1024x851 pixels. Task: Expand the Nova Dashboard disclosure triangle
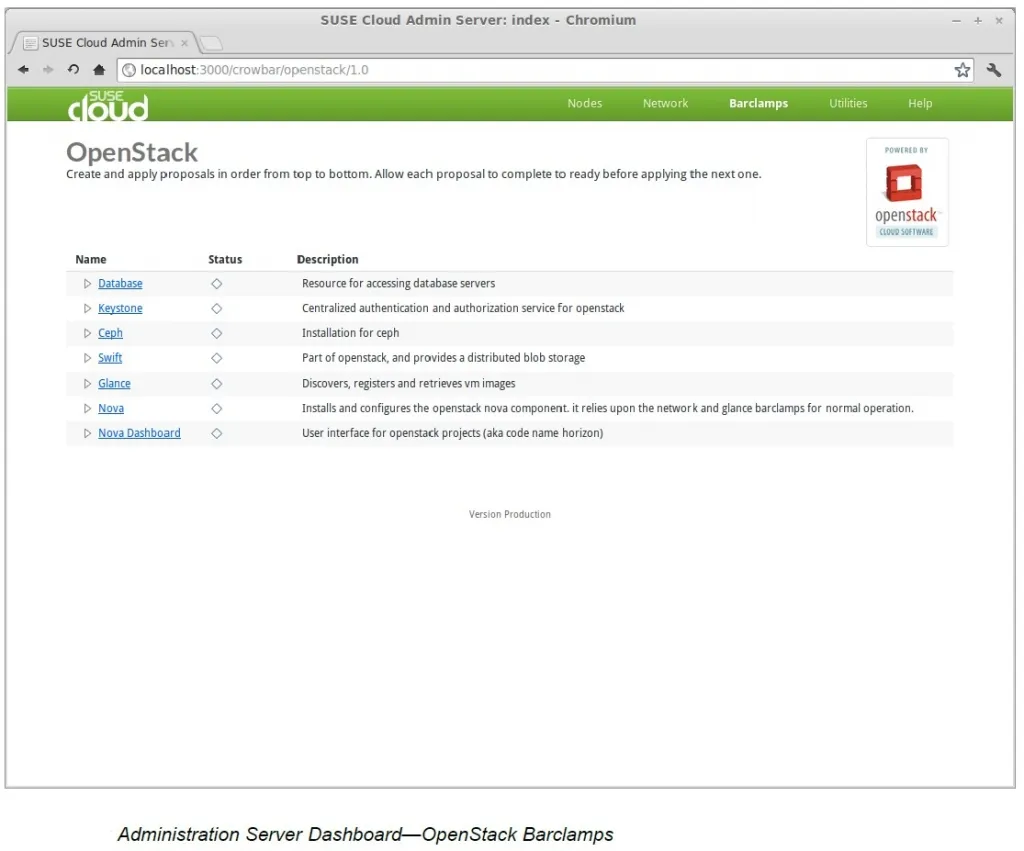coord(88,434)
